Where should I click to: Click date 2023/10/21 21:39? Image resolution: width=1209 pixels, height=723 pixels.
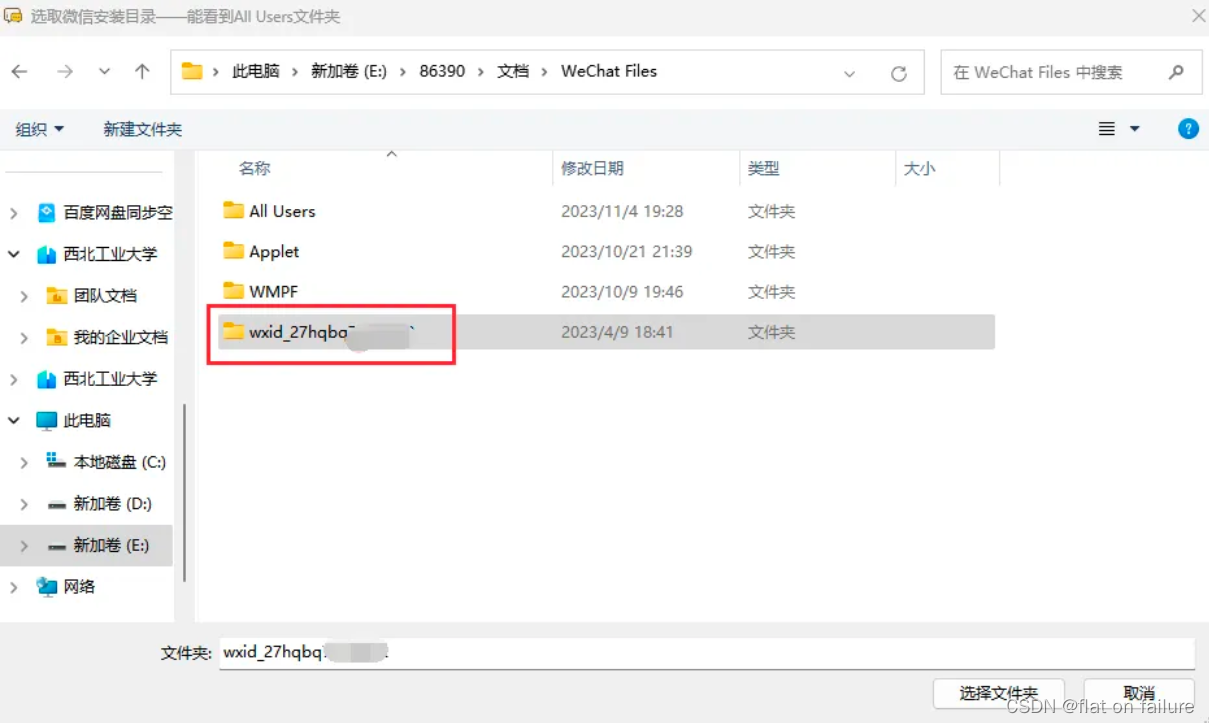(x=627, y=251)
